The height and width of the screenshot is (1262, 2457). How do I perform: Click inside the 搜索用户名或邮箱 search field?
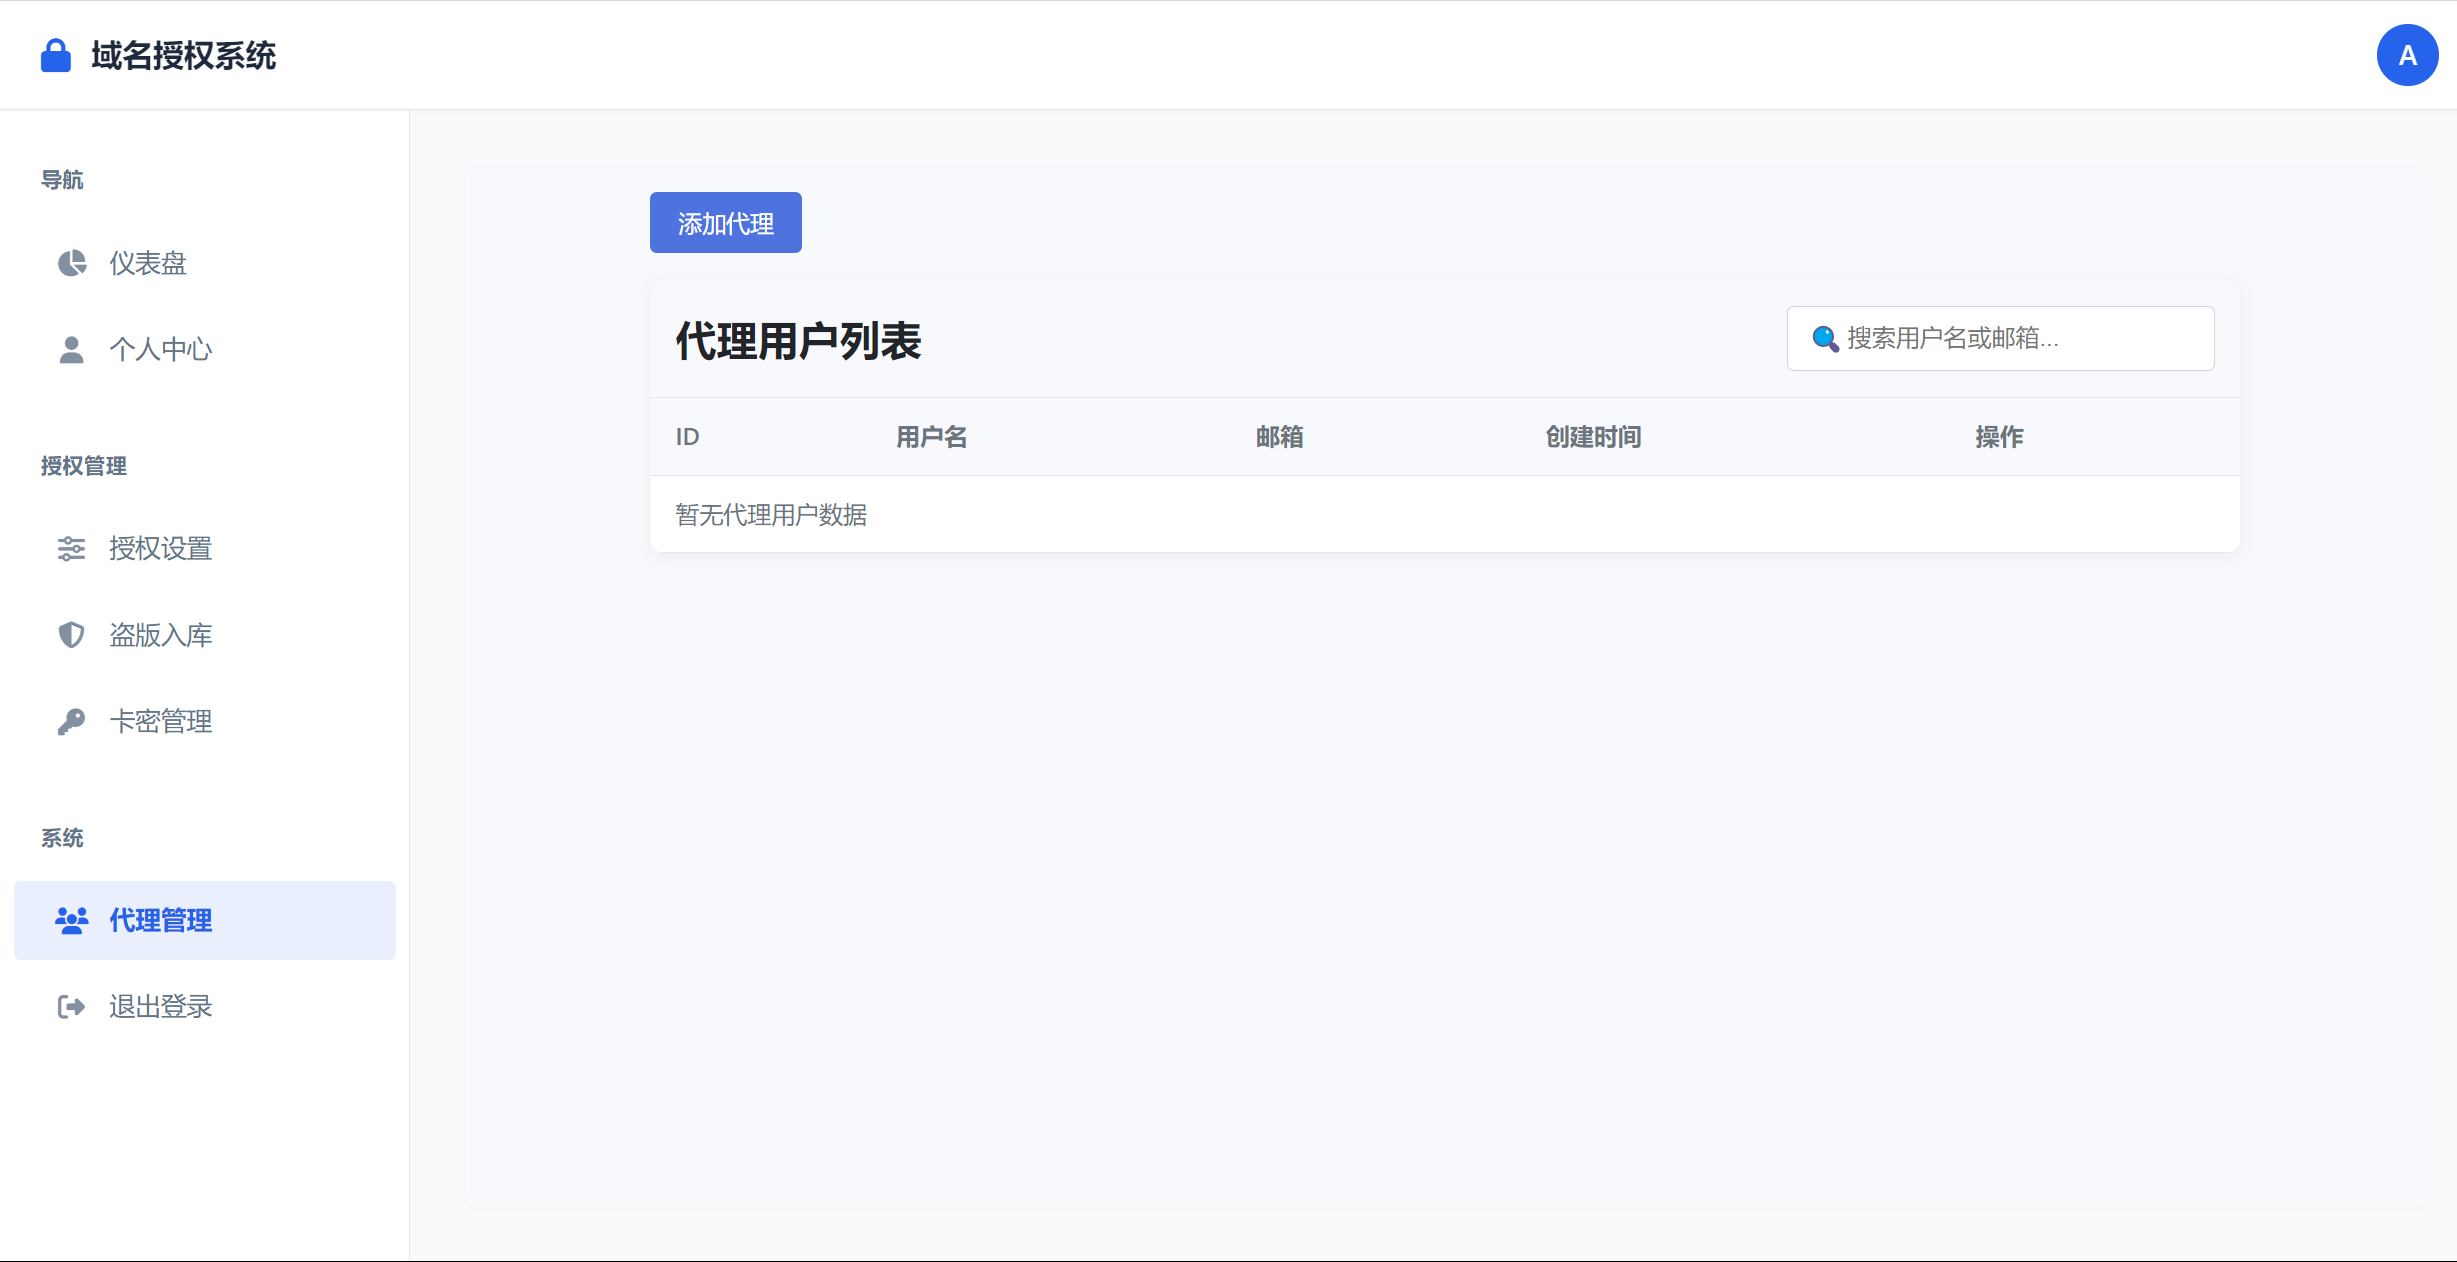(2000, 339)
